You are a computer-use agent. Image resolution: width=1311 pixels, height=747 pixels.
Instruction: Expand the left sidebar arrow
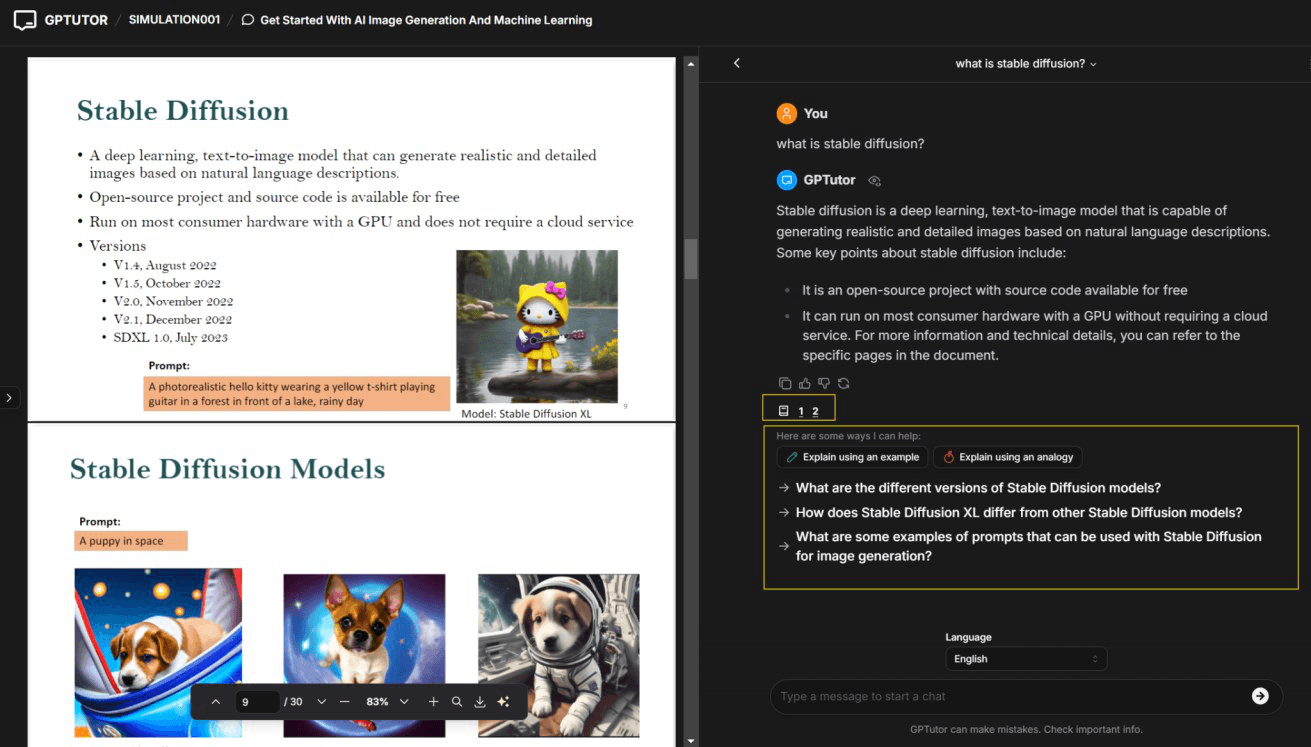(x=9, y=398)
